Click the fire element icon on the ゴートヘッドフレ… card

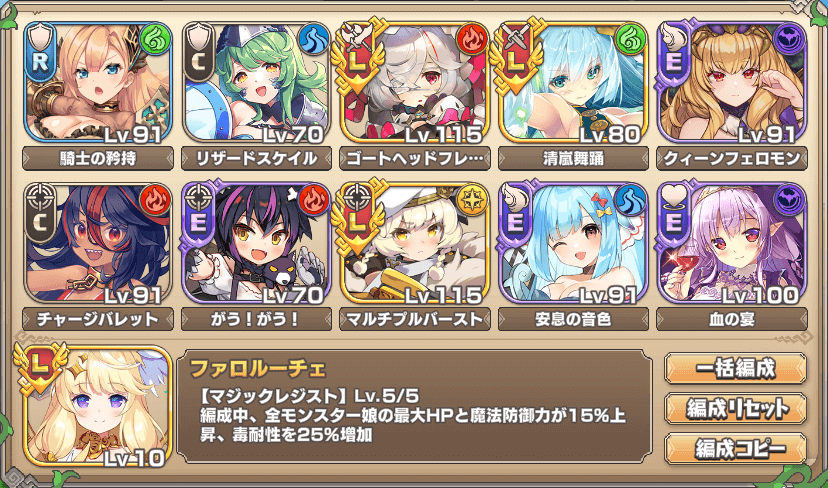pos(472,40)
